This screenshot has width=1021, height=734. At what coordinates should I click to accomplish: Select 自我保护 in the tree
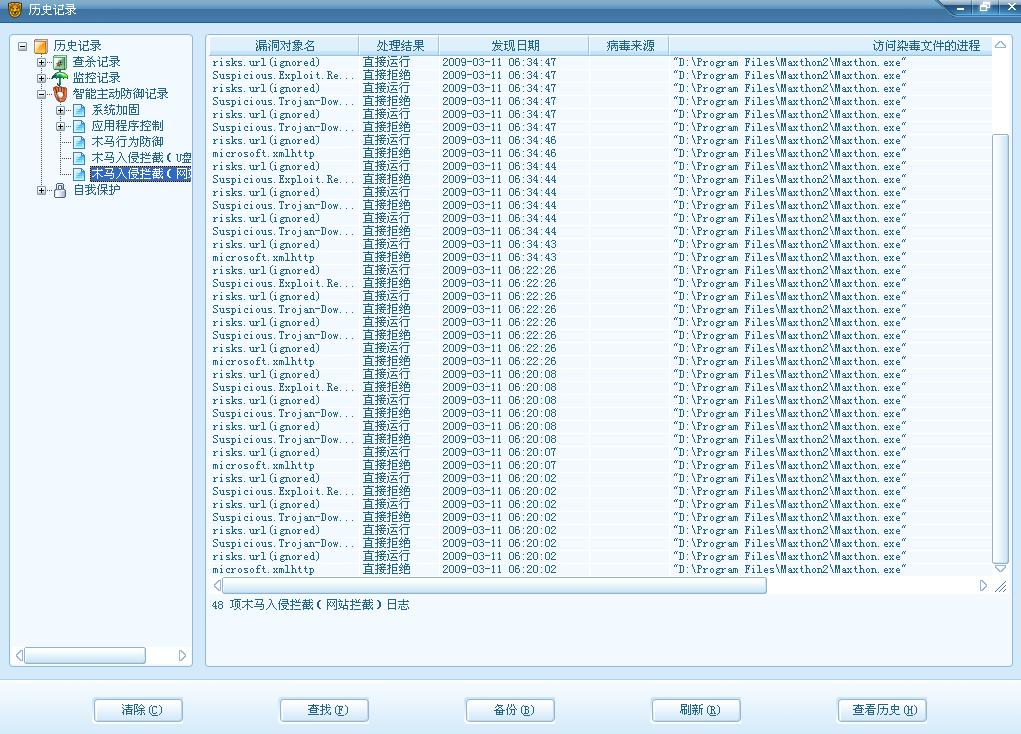pos(96,190)
